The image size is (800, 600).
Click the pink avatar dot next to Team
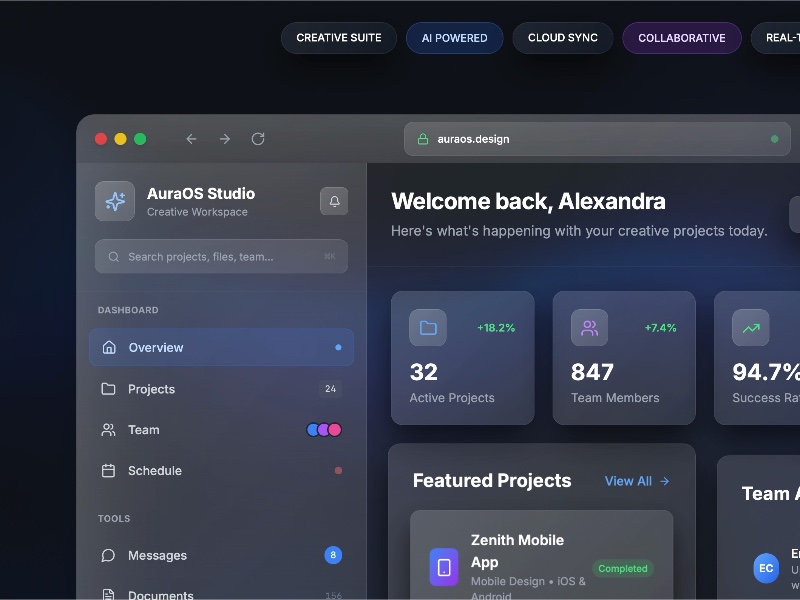pos(337,429)
